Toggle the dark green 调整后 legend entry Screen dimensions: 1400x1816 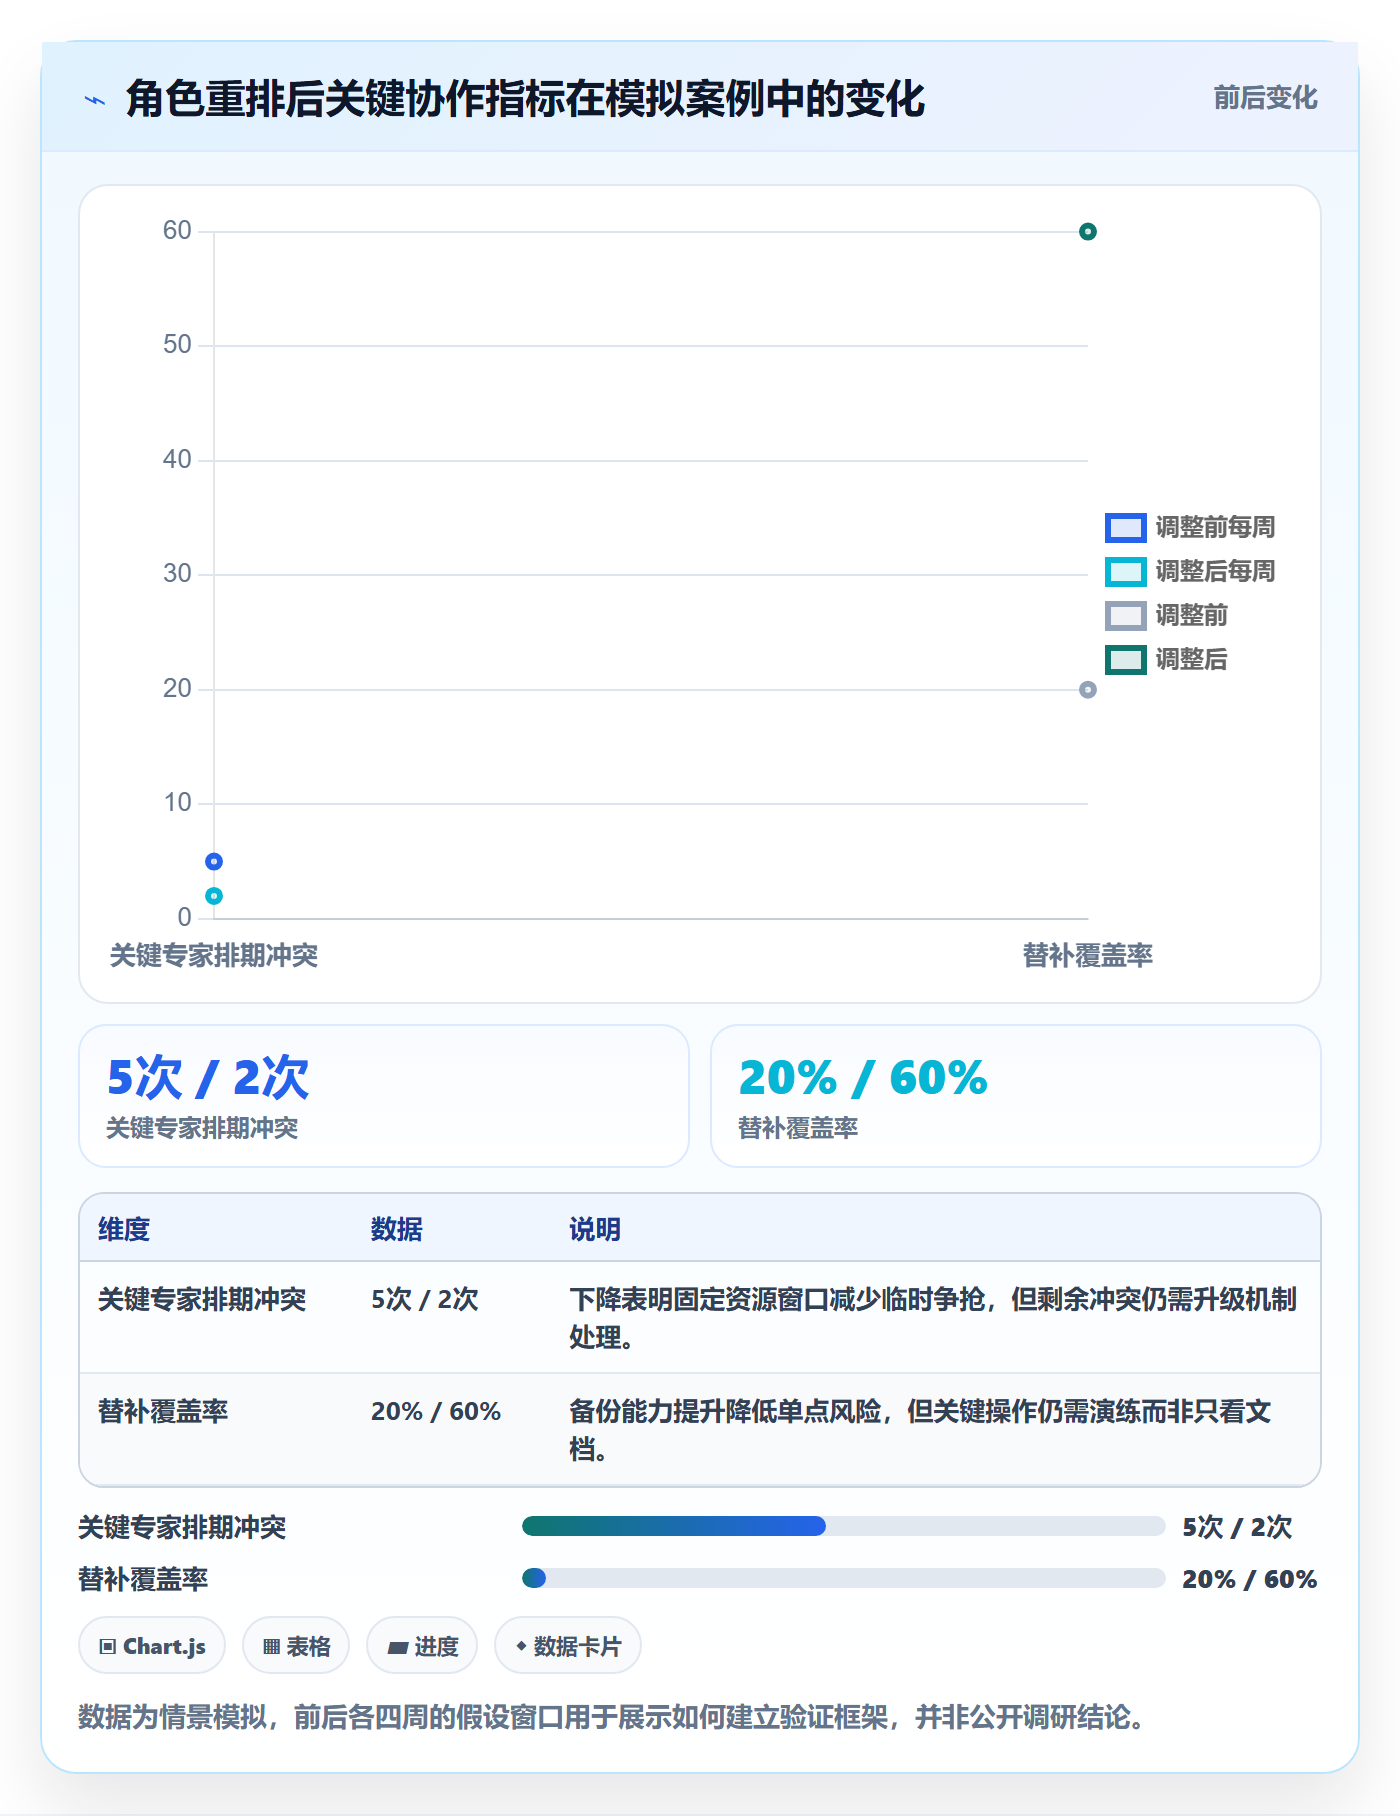pyautogui.click(x=1166, y=659)
